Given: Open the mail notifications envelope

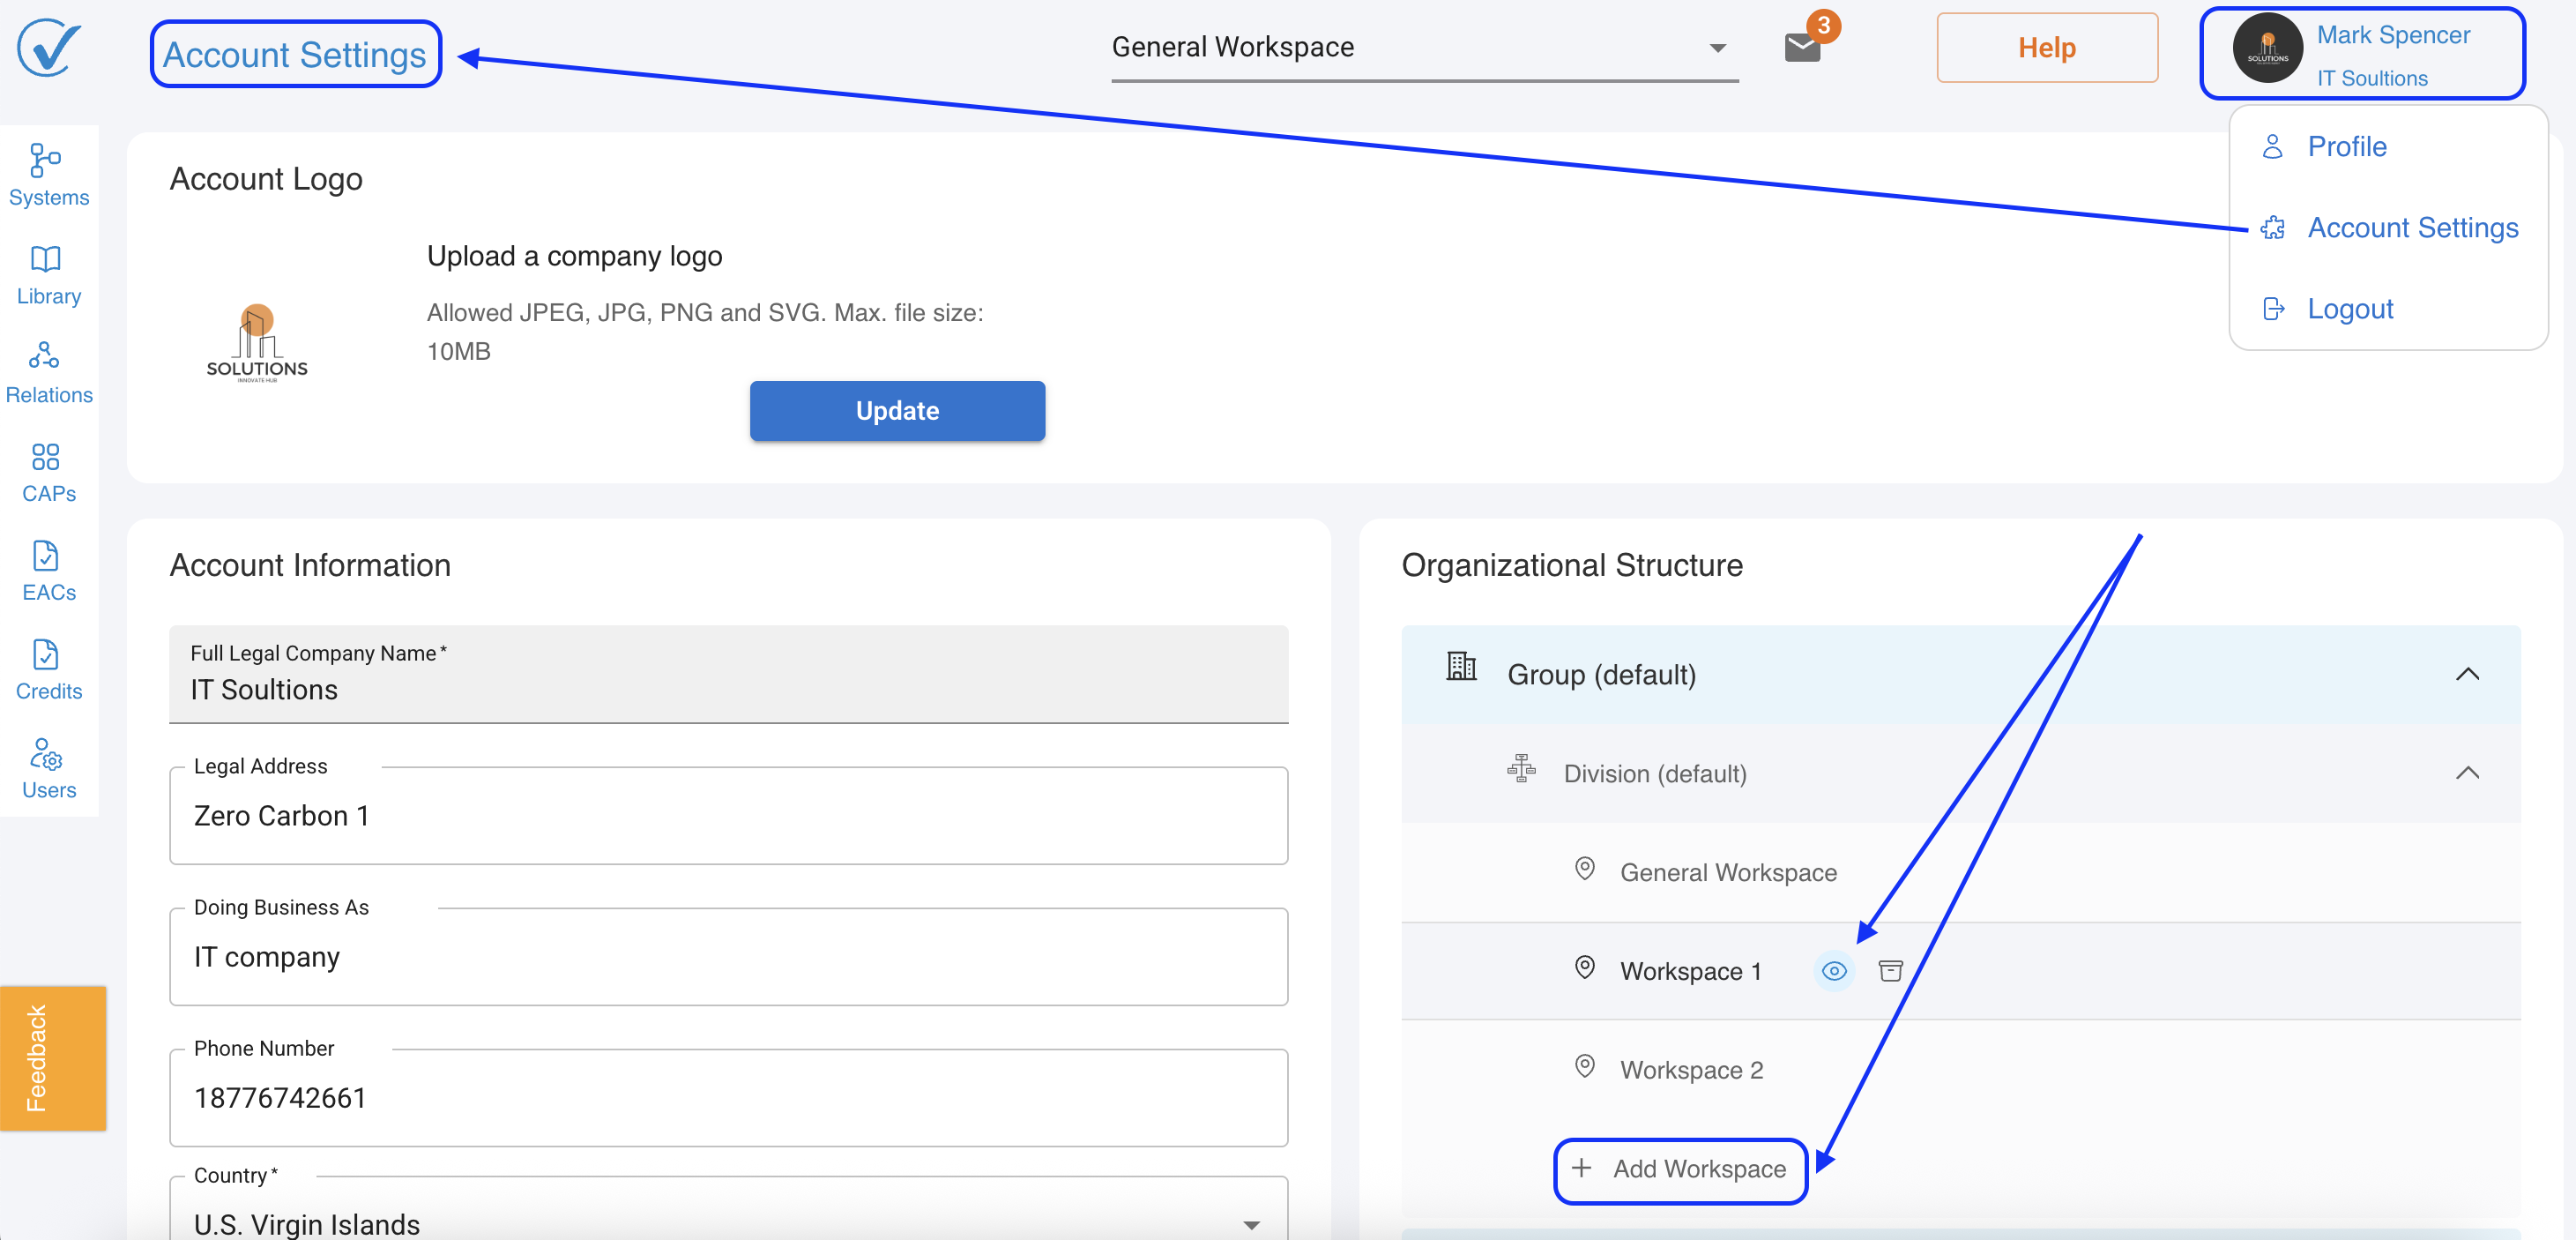Looking at the screenshot, I should click(x=1802, y=47).
